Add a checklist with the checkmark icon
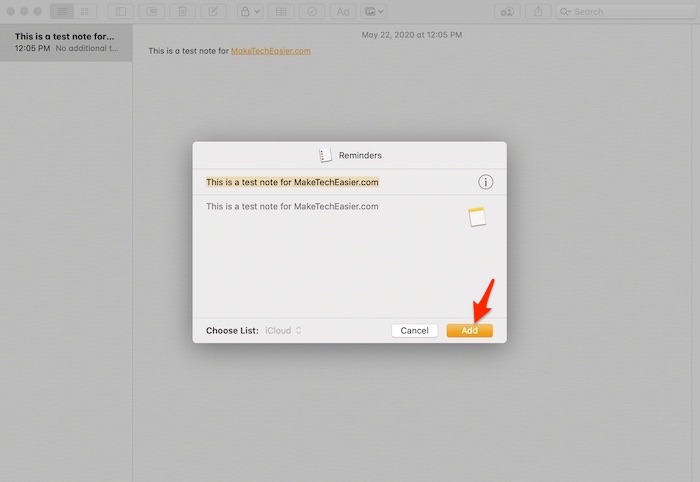The image size is (700, 482). click(312, 12)
